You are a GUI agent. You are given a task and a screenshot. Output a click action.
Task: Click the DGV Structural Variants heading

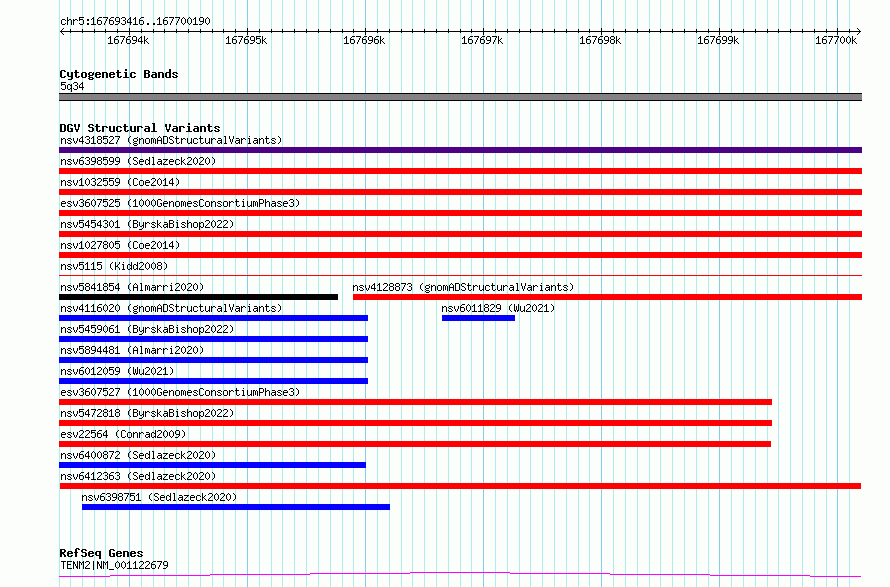(x=140, y=128)
